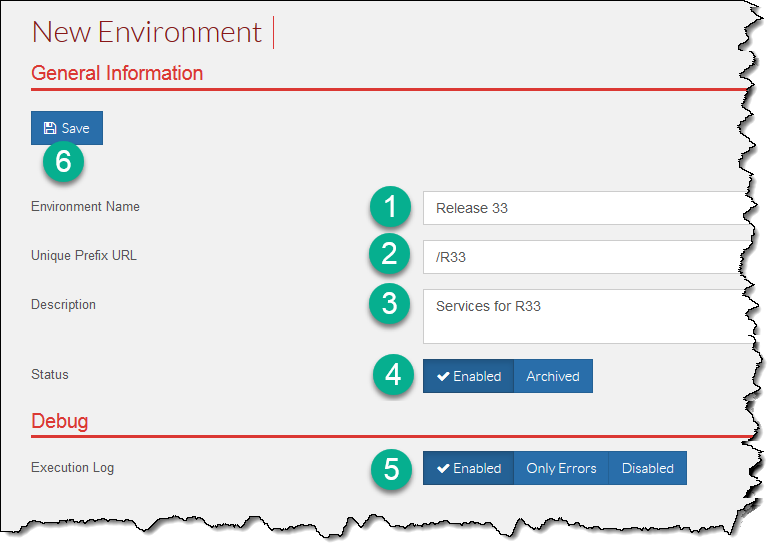Choose Only Errors for Execution Log

click(561, 468)
